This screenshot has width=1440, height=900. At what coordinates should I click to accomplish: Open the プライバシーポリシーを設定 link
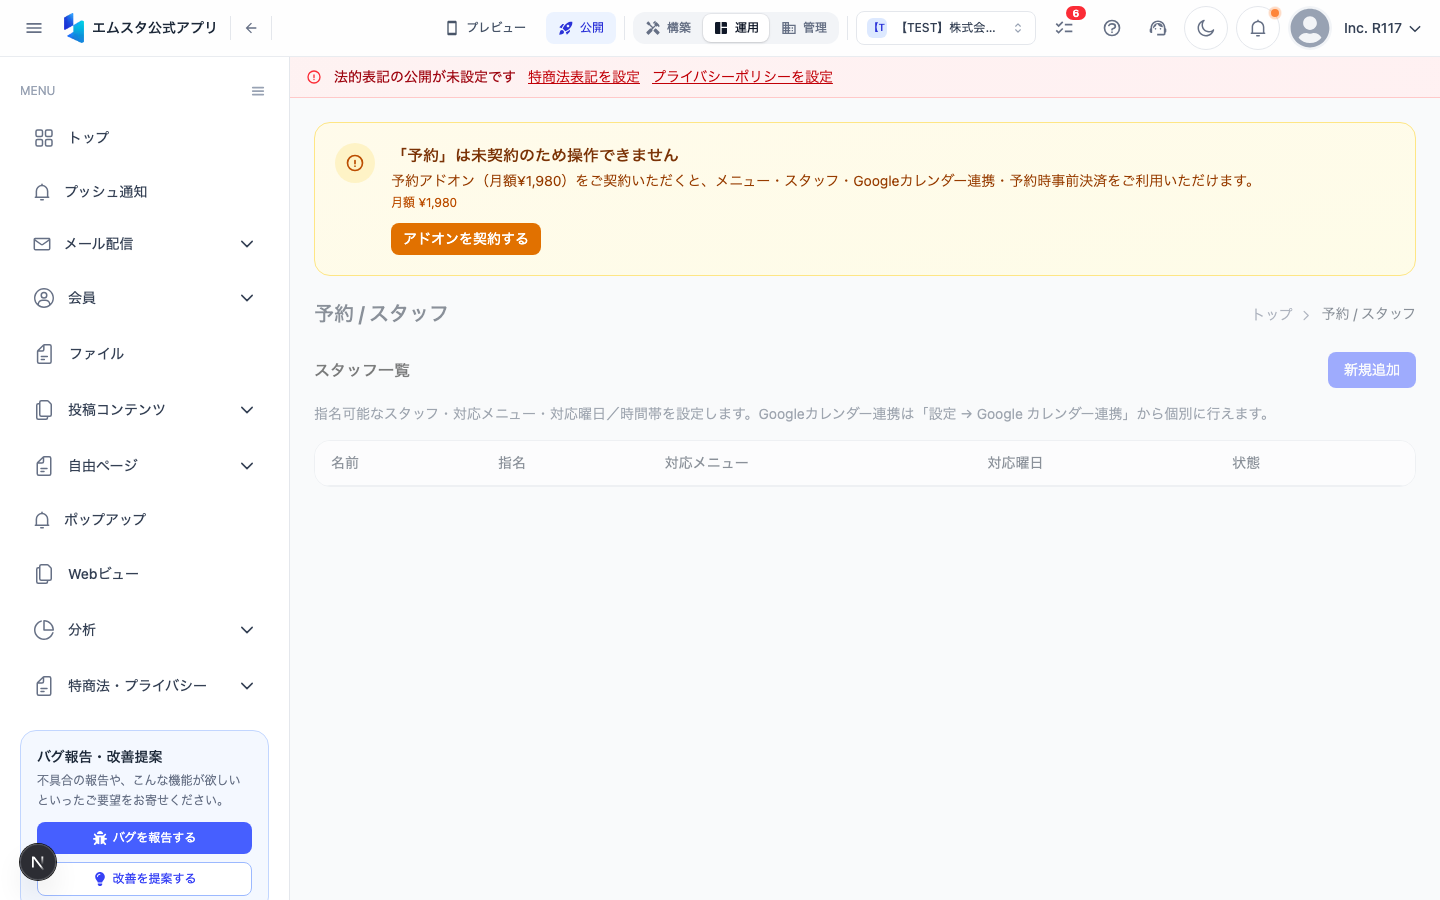[743, 77]
